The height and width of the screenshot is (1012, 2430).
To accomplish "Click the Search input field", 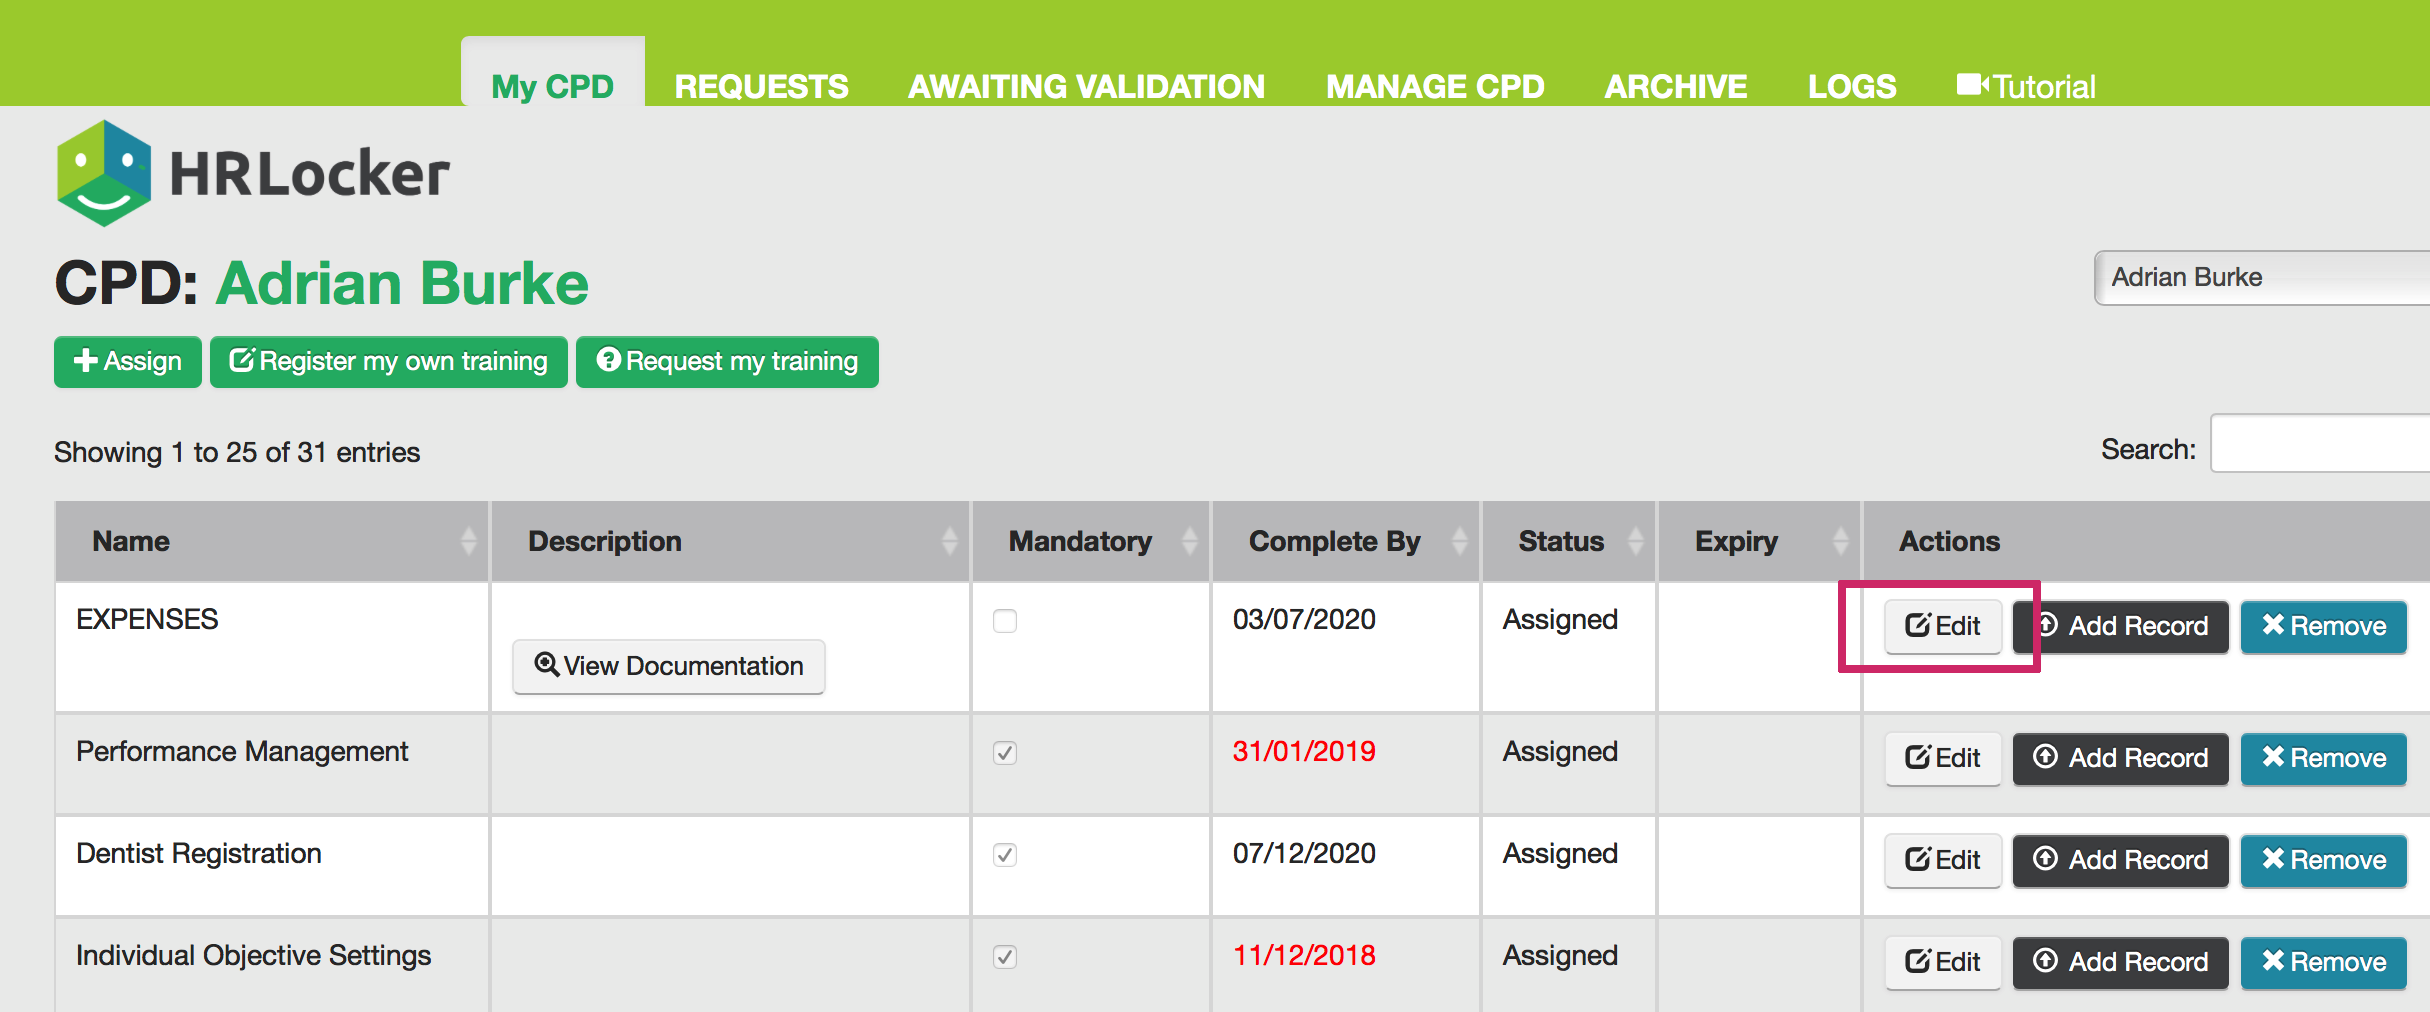I will (2320, 443).
